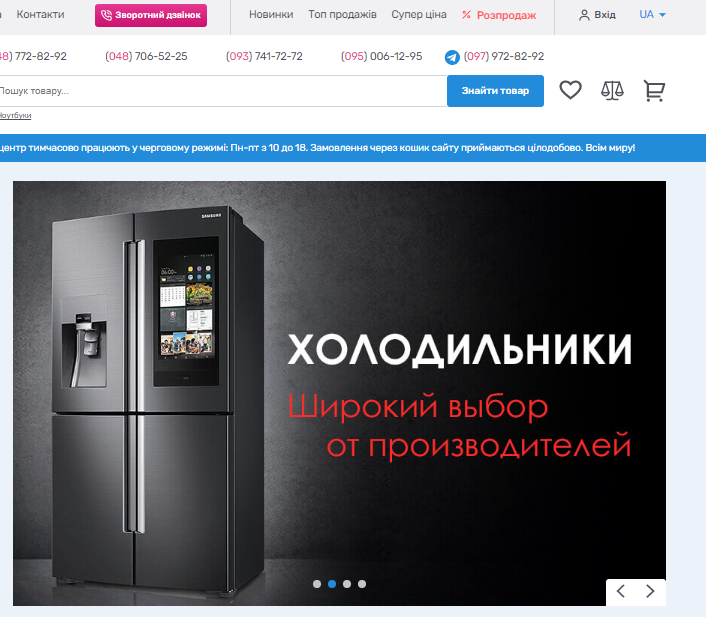Image resolution: width=706 pixels, height=617 pixels.
Task: Click the Холодильники refrigerator banner image
Action: [339, 393]
